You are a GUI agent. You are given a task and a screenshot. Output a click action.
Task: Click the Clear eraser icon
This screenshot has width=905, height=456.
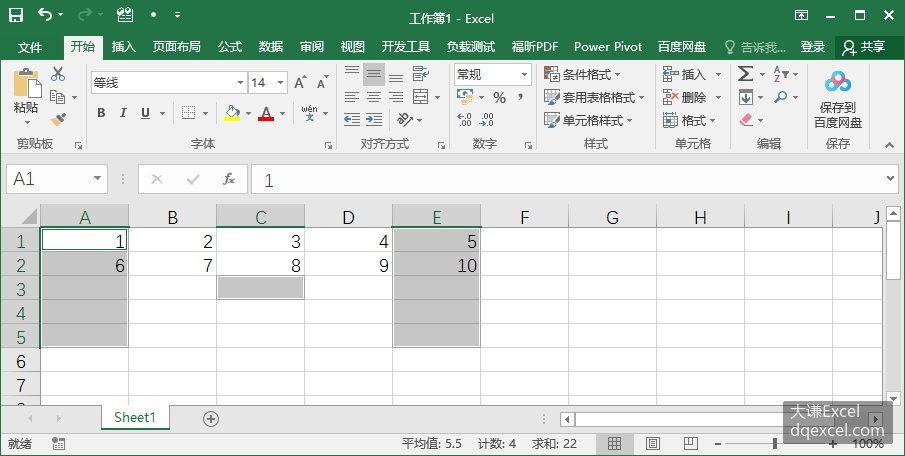coord(746,119)
